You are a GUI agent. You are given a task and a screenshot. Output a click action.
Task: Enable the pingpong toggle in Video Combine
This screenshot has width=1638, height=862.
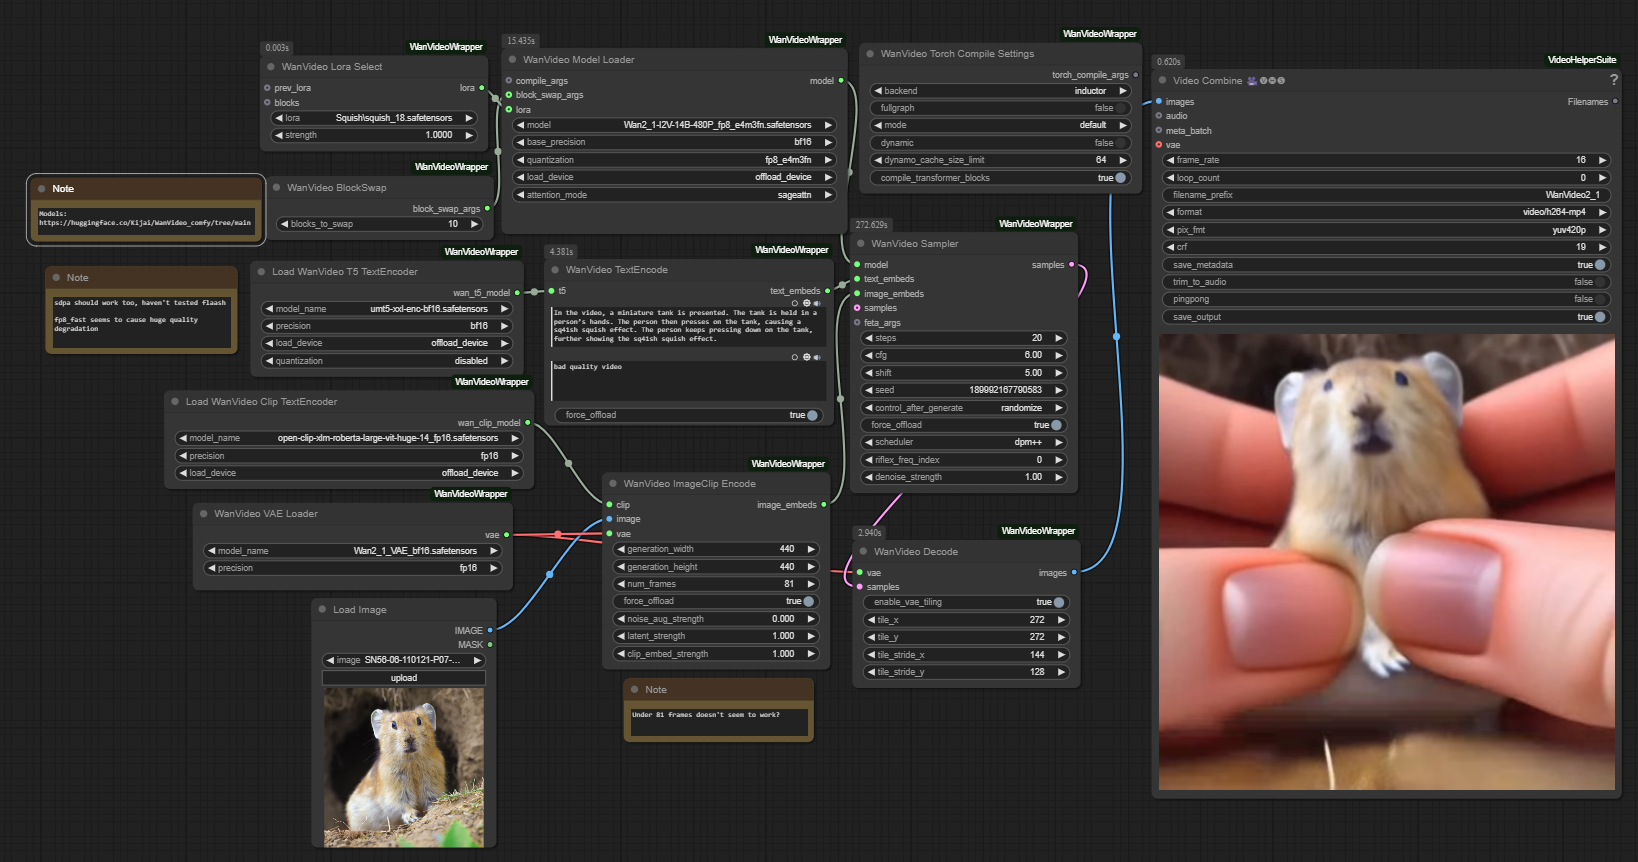(x=1598, y=299)
